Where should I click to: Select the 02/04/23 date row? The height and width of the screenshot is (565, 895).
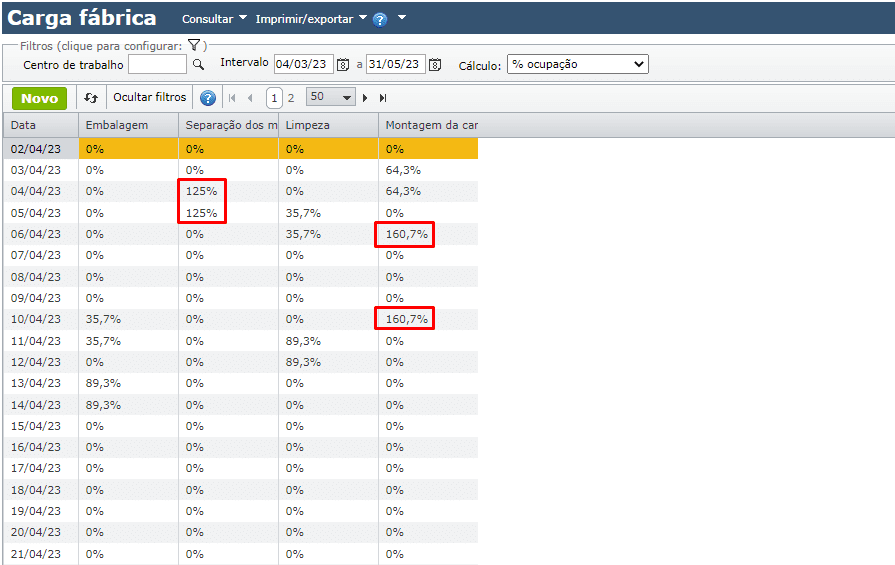click(41, 149)
